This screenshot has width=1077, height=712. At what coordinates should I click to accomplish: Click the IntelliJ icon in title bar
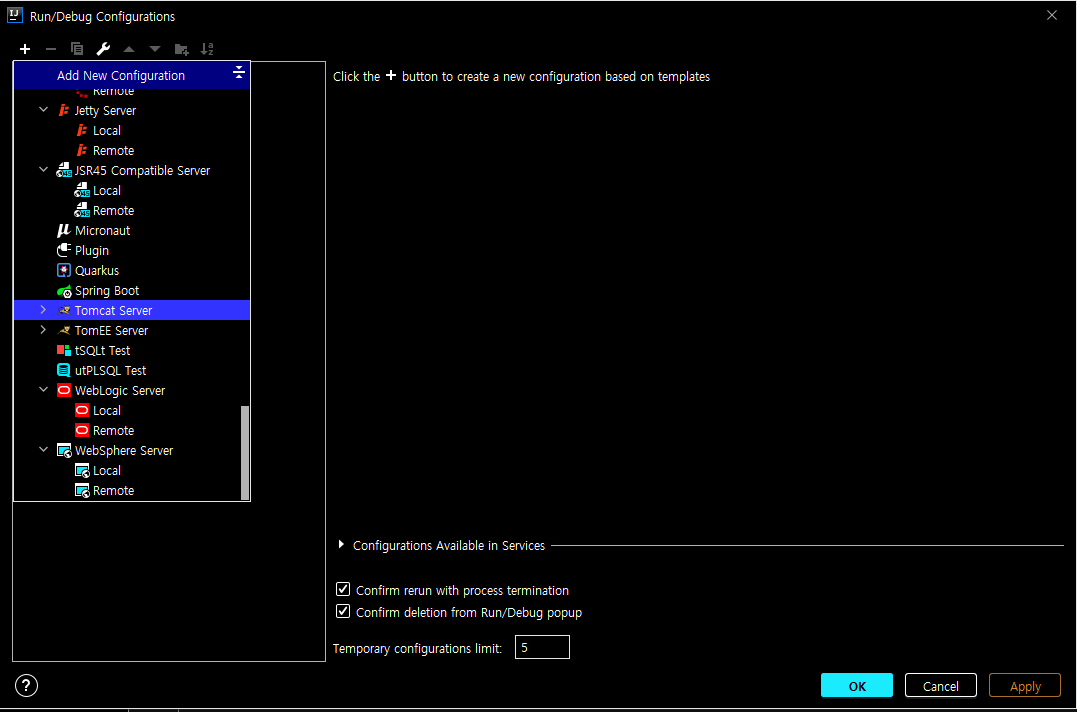click(14, 15)
